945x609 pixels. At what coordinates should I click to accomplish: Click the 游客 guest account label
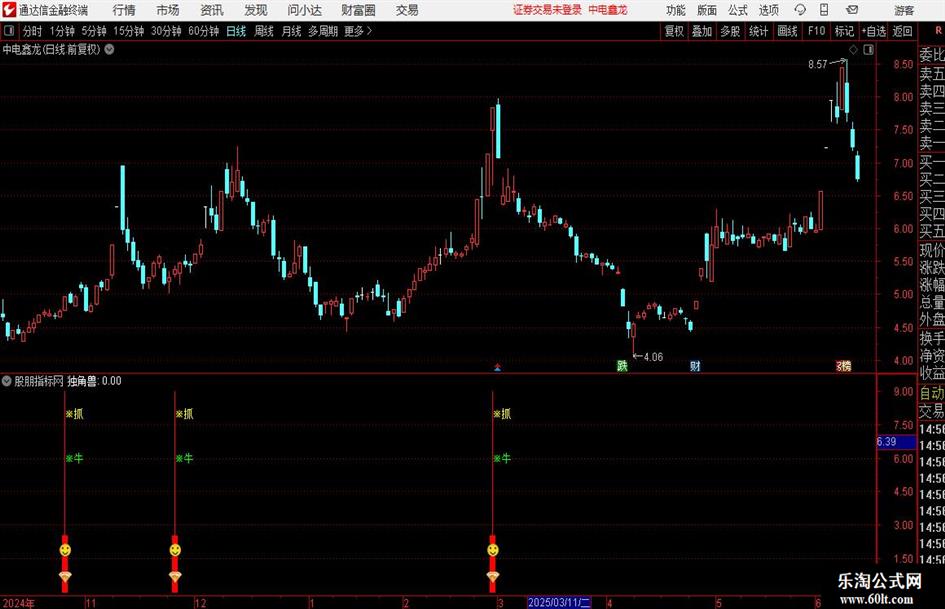(x=904, y=10)
